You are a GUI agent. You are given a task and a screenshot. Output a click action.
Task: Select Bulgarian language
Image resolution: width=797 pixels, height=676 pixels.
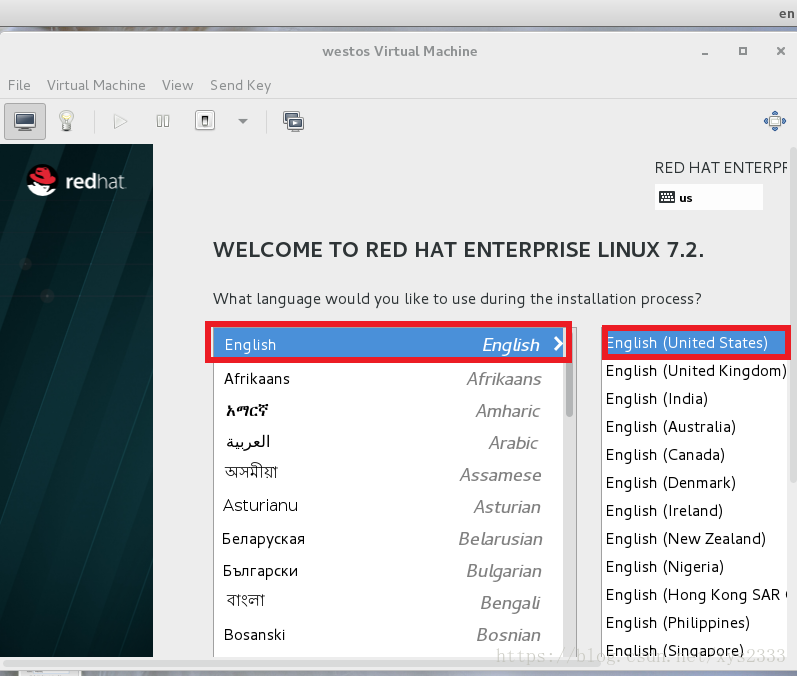[389, 570]
